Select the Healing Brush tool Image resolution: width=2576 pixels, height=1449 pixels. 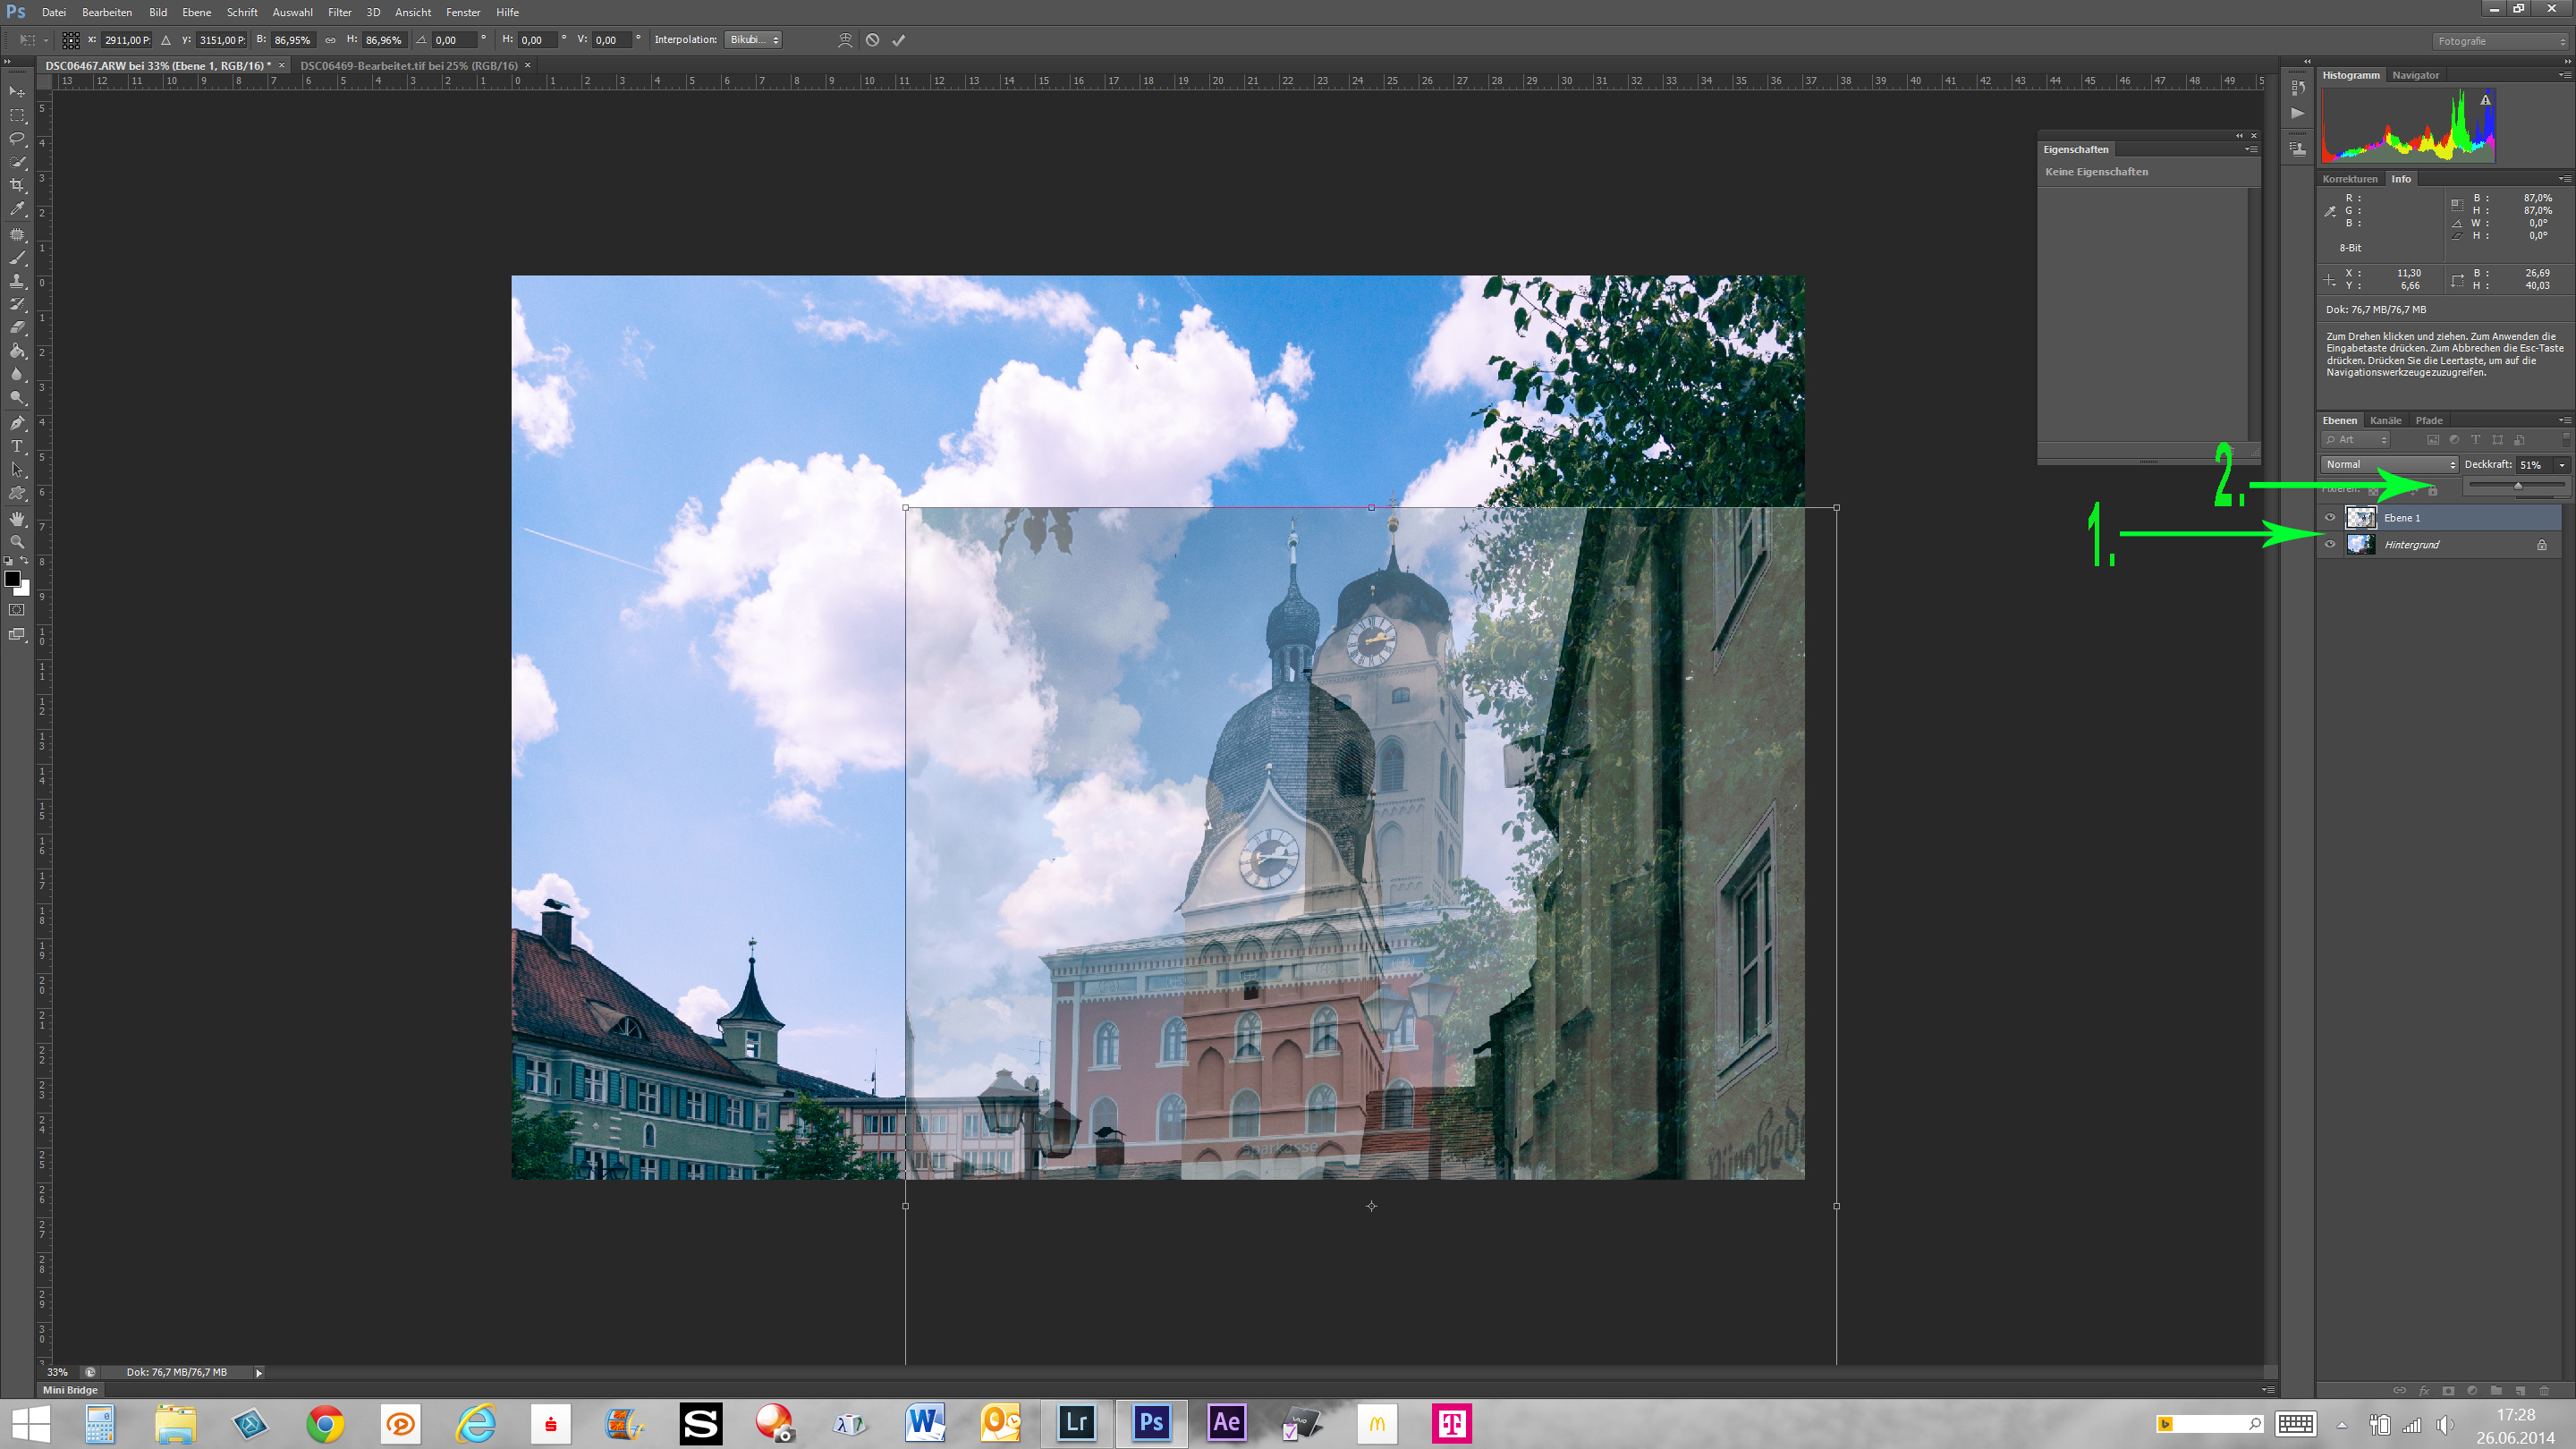(x=17, y=234)
